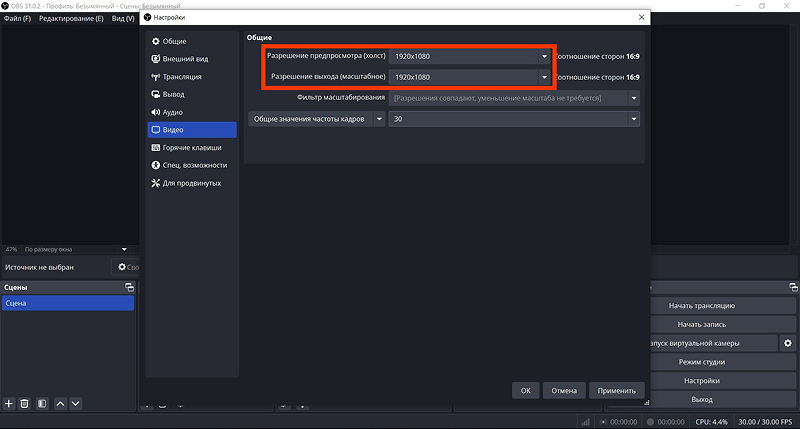The image size is (800, 429).
Task: Pop out the controls dock panel icon
Action: (793, 287)
